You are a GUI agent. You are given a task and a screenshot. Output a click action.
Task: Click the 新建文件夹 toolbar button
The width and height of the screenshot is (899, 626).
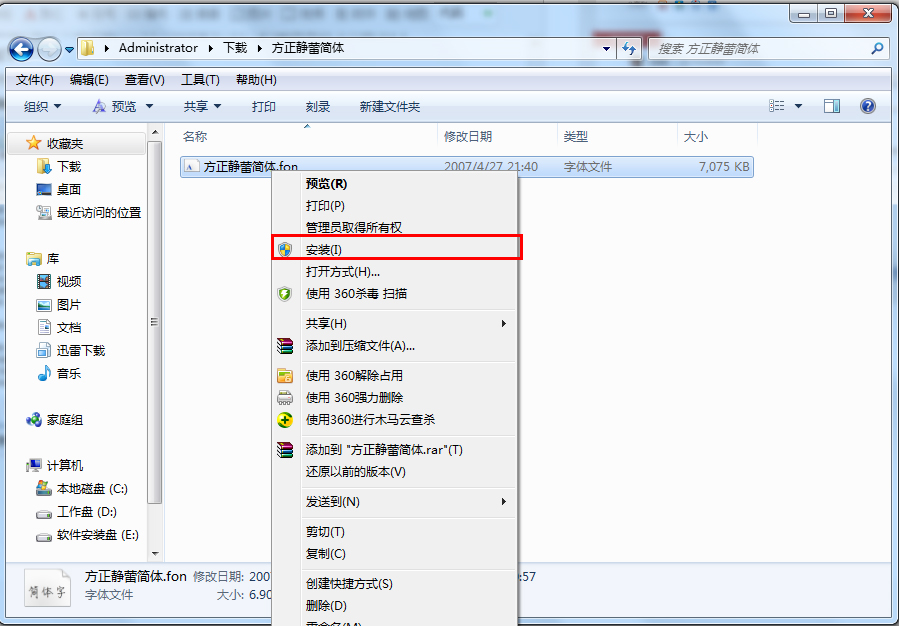coord(390,107)
